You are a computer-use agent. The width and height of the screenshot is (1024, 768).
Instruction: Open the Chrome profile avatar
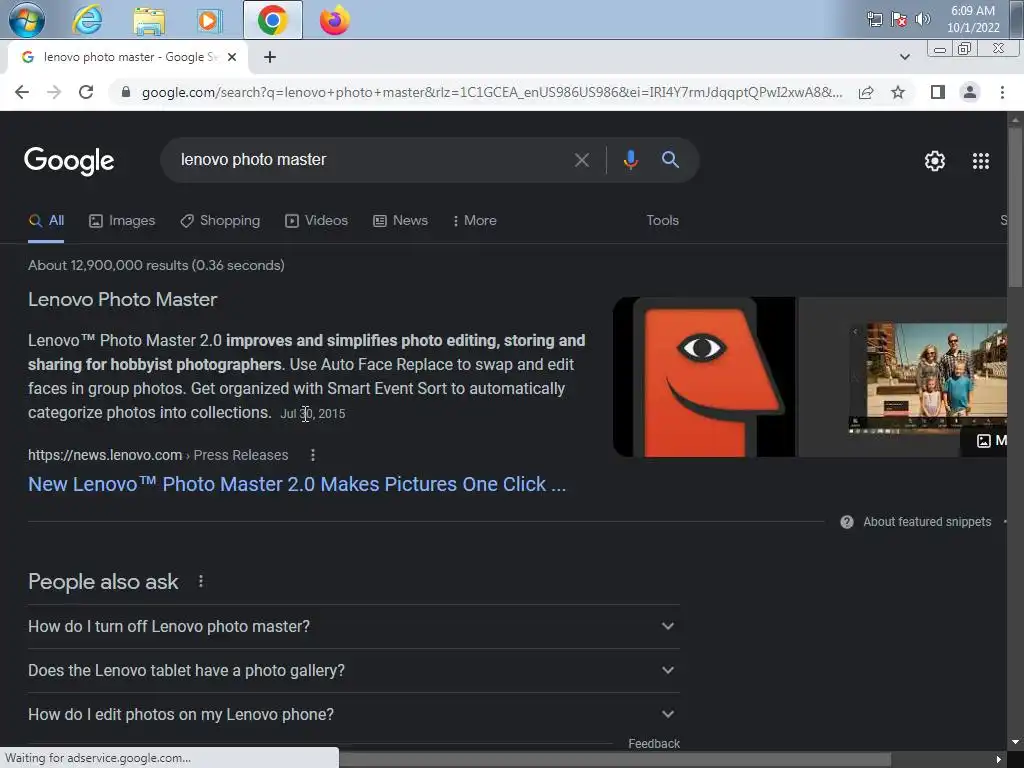pos(970,92)
